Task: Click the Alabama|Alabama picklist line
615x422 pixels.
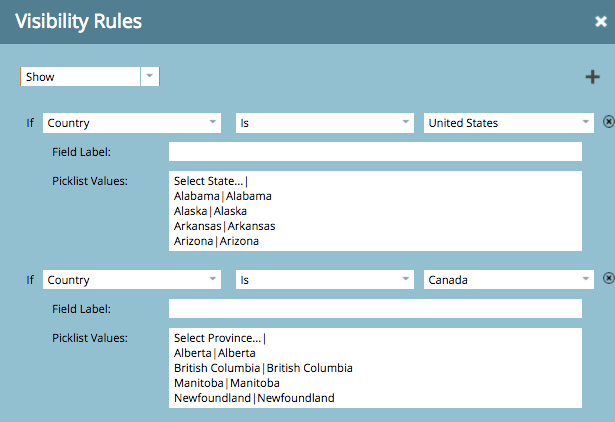Action: (x=222, y=196)
